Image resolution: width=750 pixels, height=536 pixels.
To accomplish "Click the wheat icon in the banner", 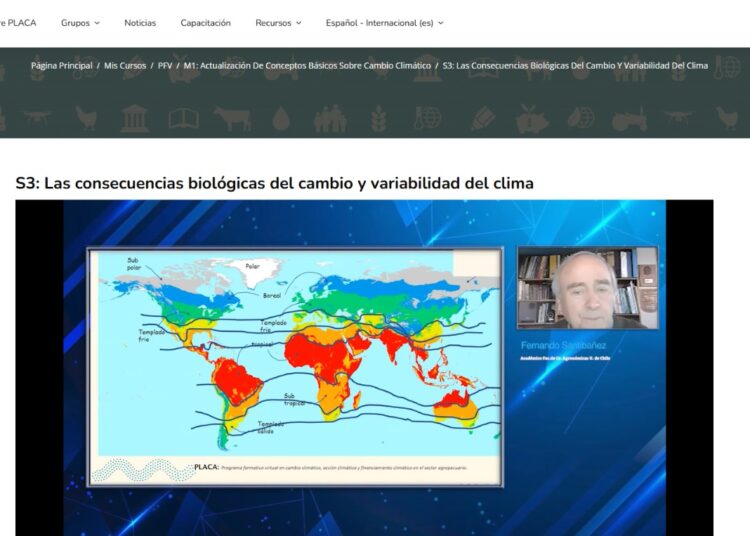I will 380,119.
